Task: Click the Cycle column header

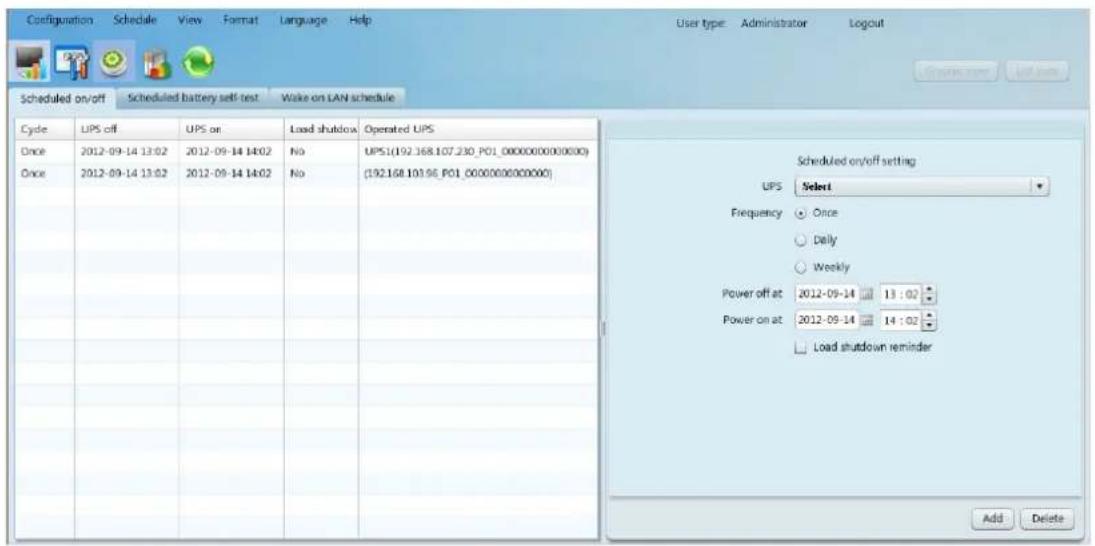Action: click(45, 130)
